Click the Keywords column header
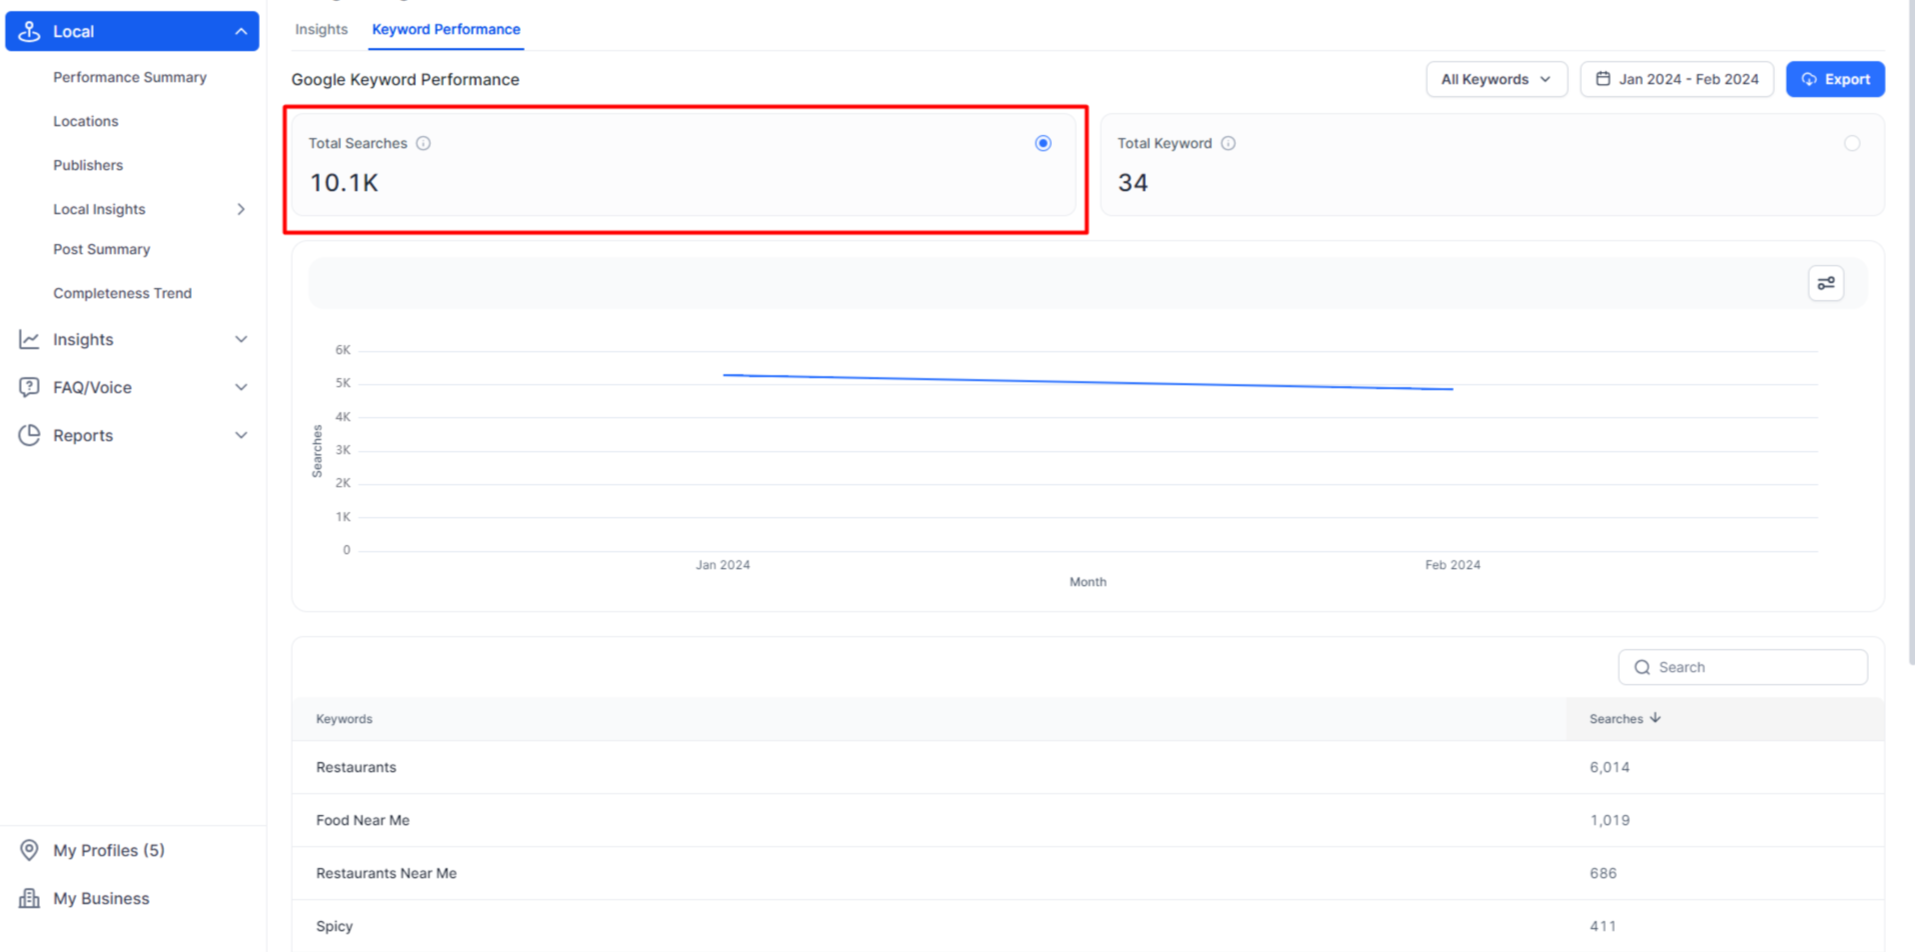1915x952 pixels. [x=344, y=719]
